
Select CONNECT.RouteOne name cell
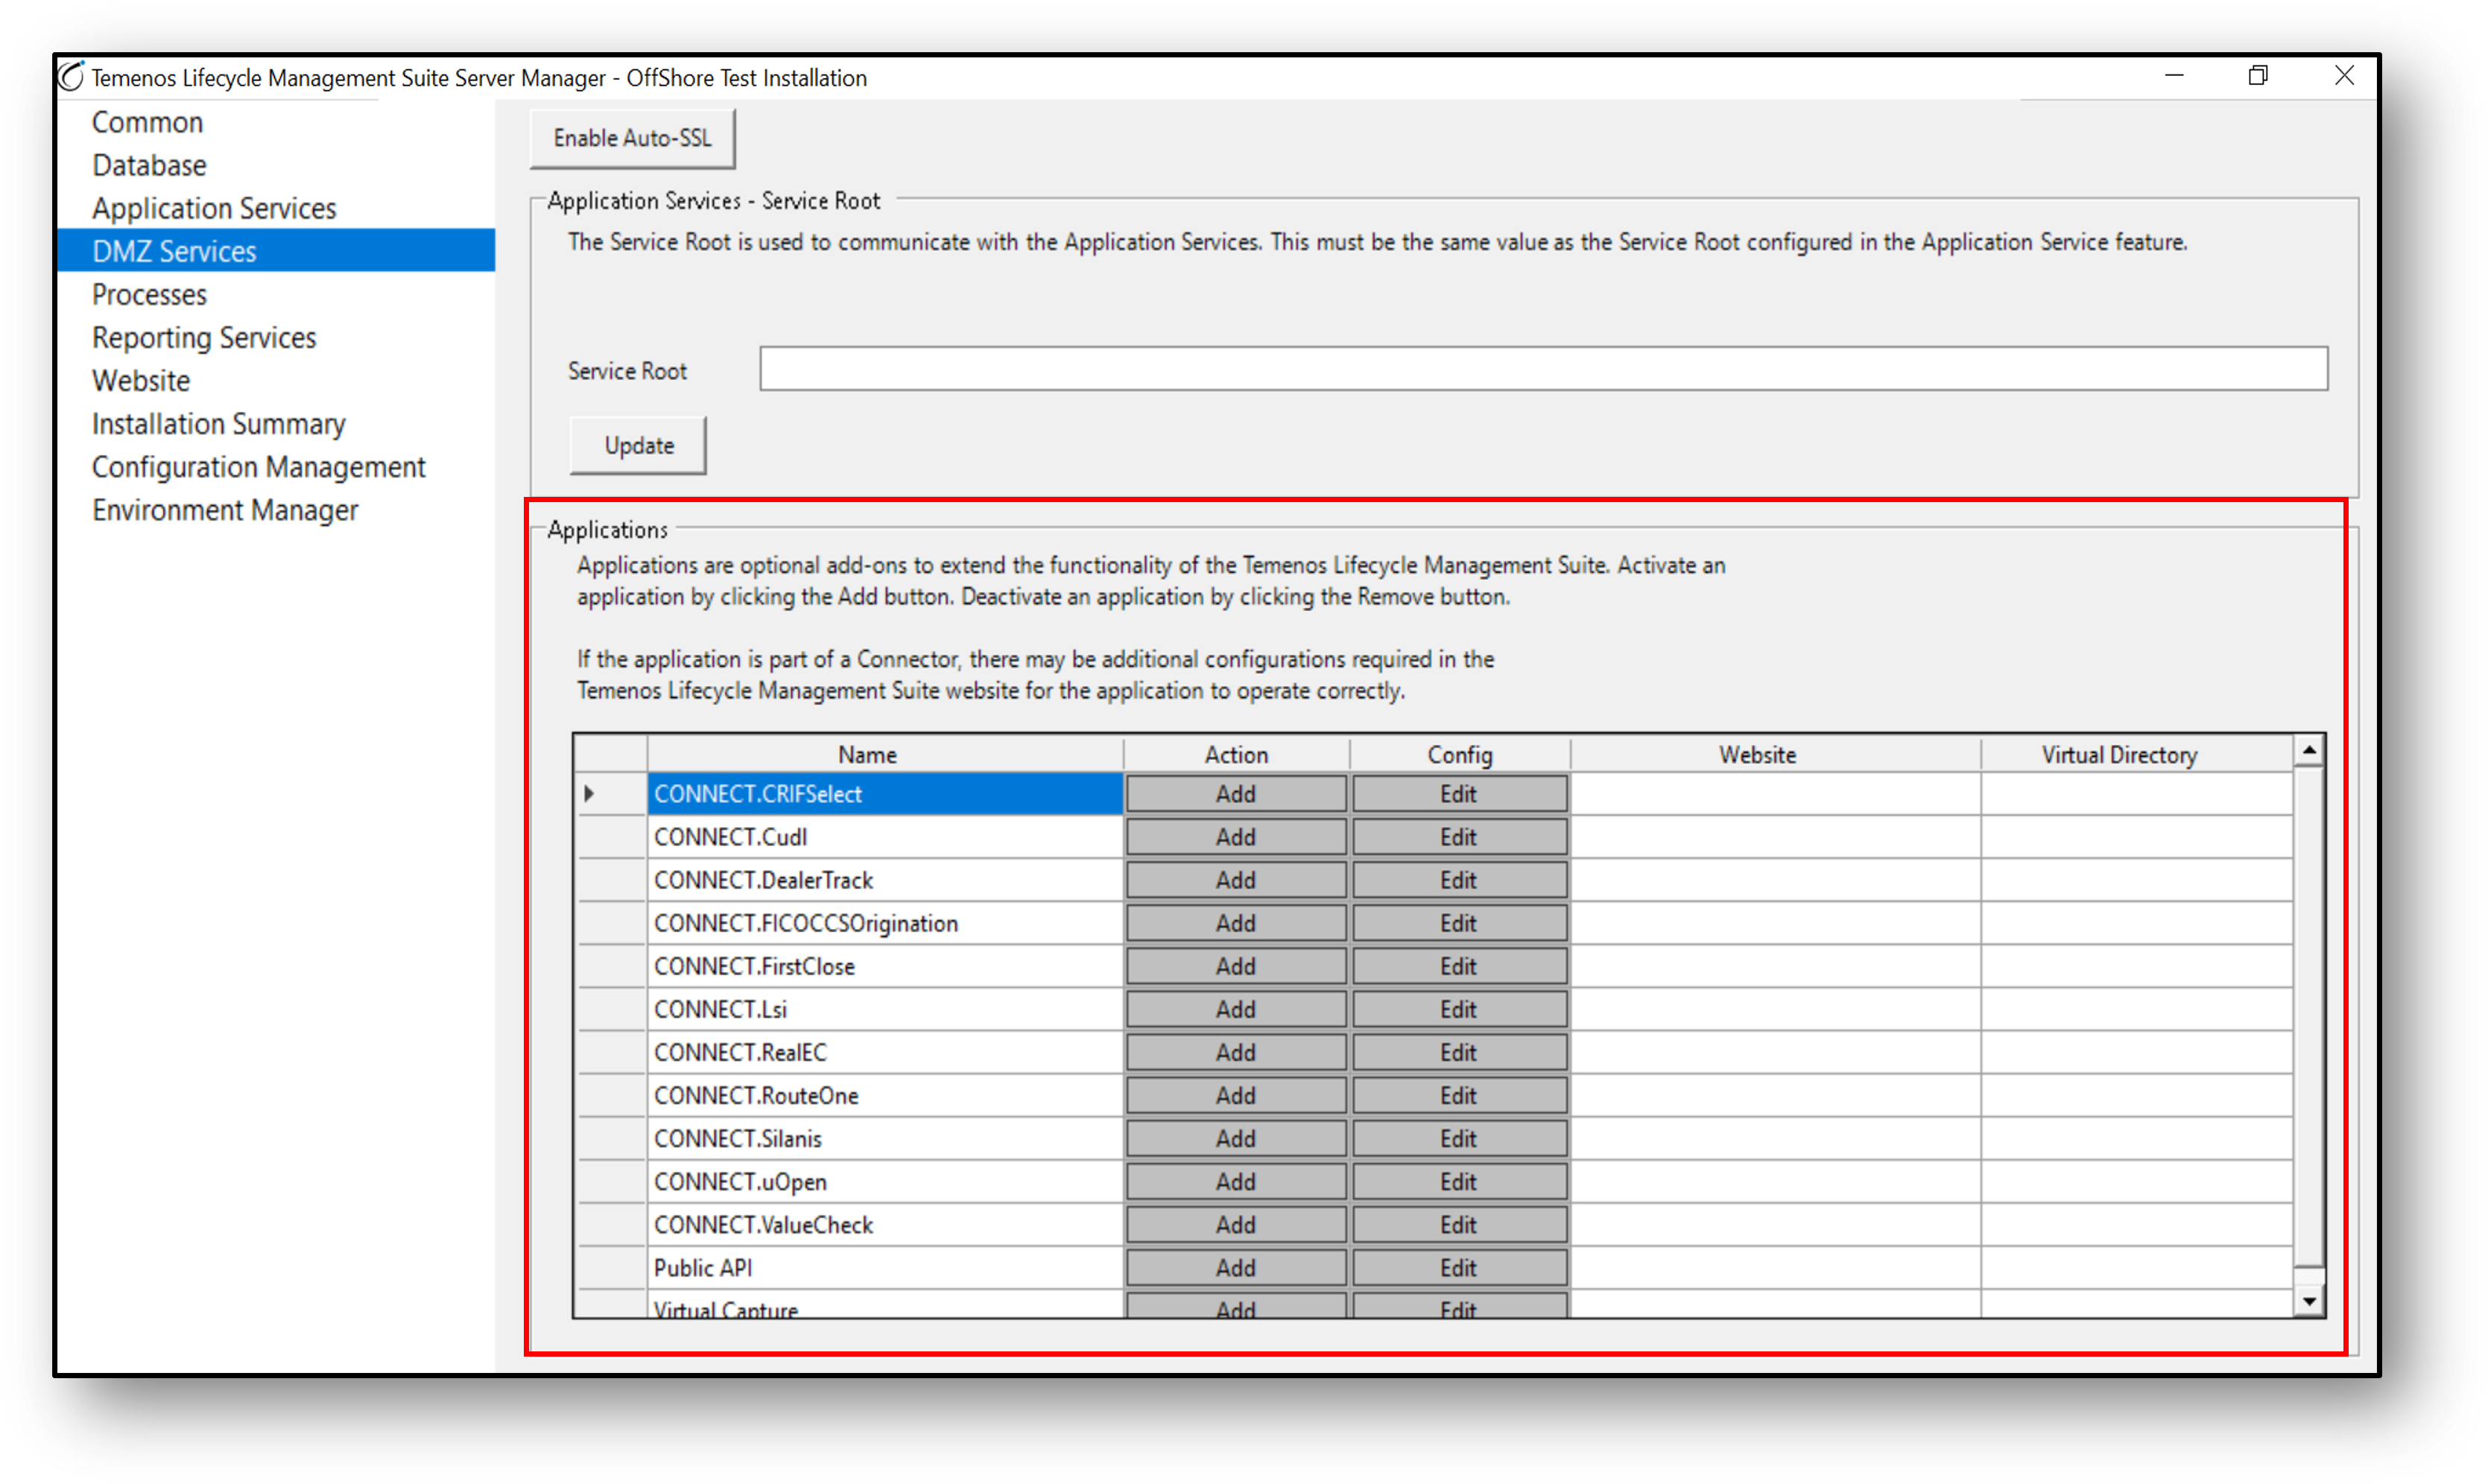885,1095
